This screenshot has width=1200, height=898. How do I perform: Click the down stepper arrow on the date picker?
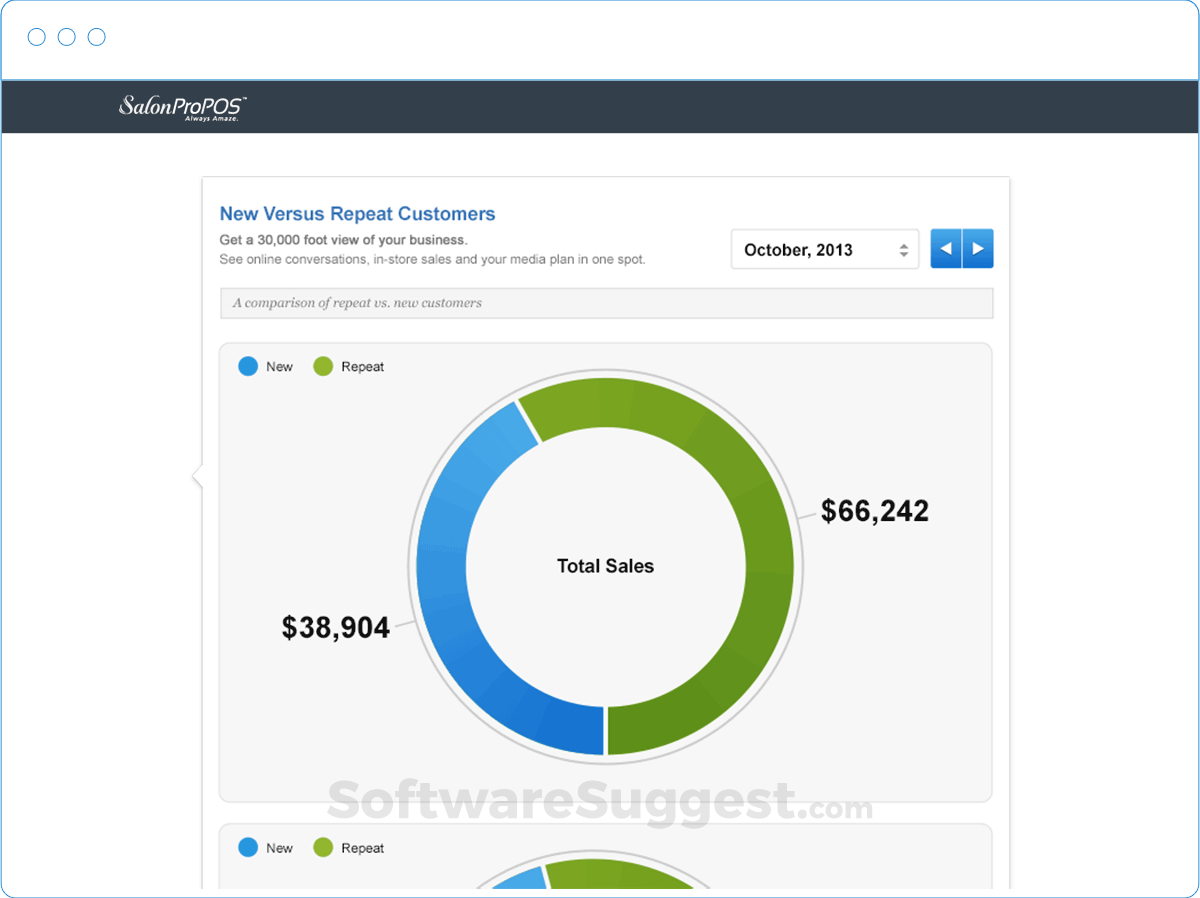[x=905, y=255]
